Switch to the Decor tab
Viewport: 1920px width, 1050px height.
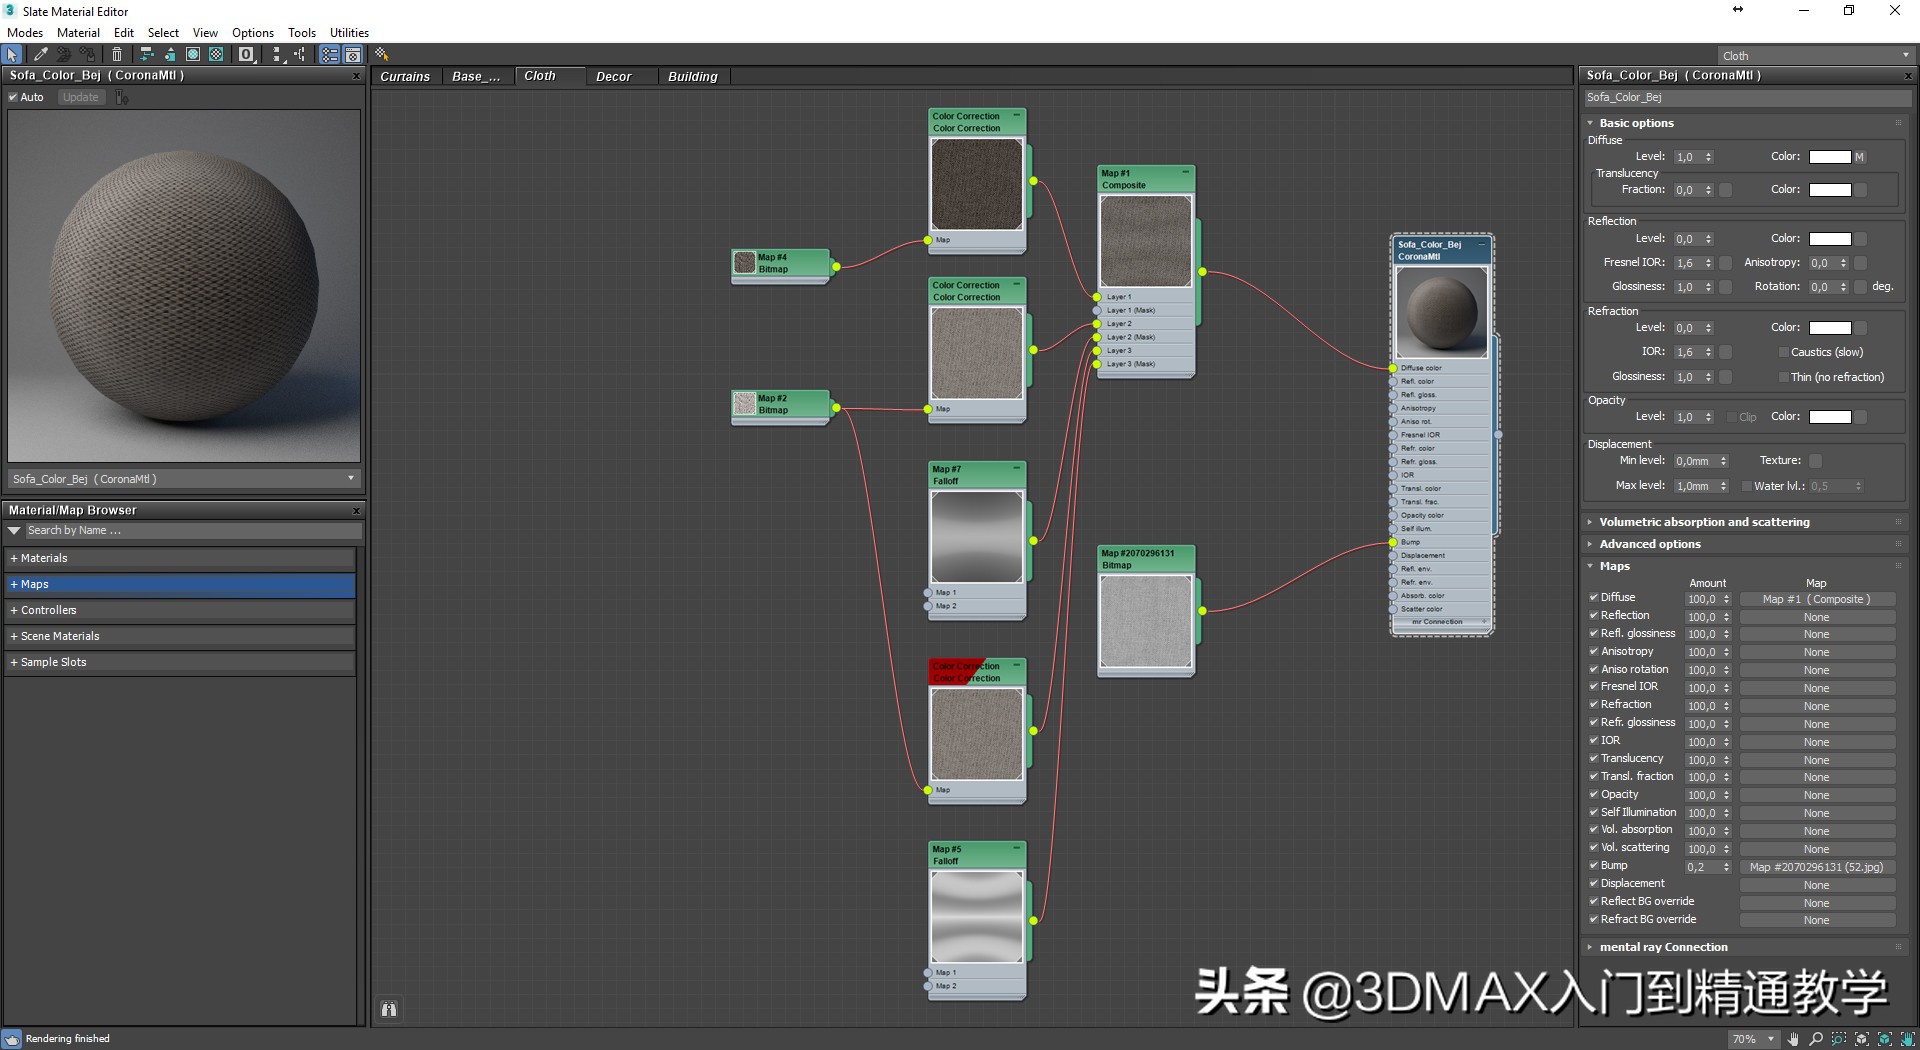pos(614,76)
